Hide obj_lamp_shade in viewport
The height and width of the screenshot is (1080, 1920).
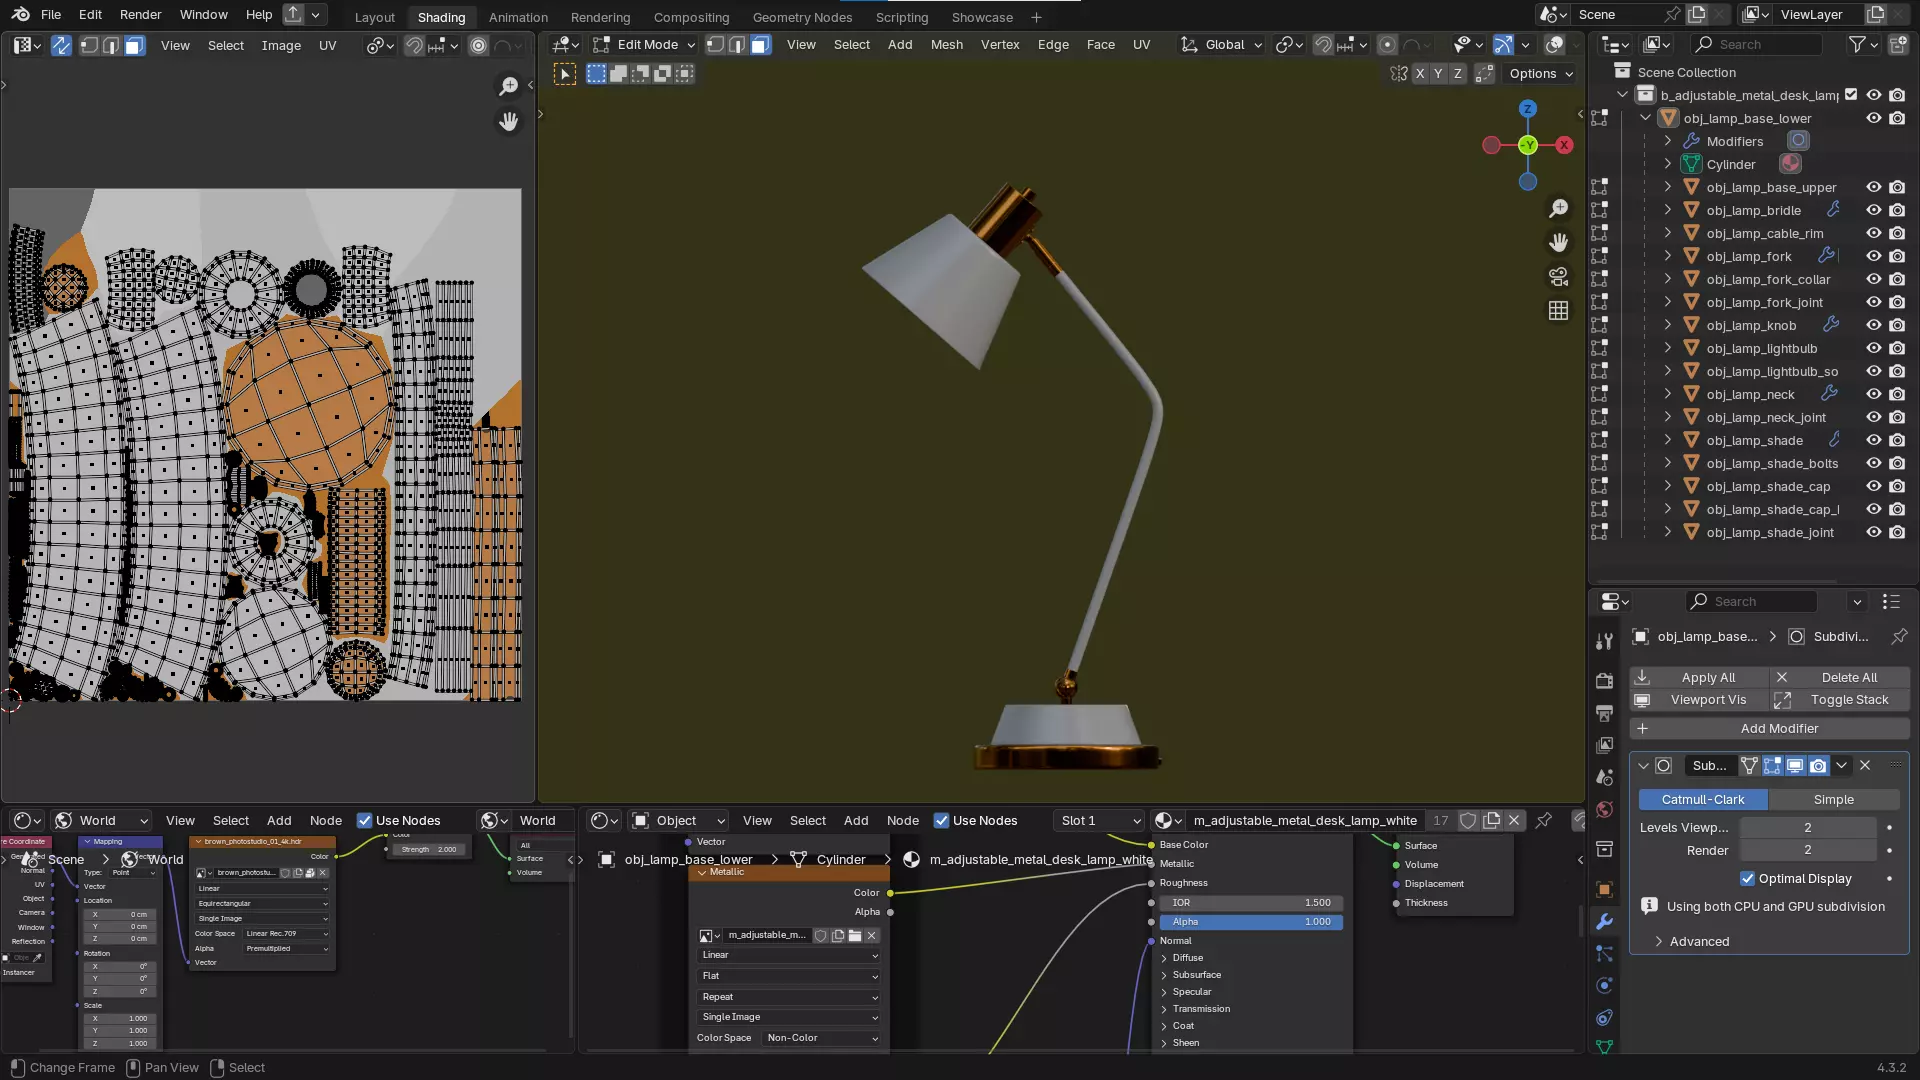pyautogui.click(x=1874, y=440)
